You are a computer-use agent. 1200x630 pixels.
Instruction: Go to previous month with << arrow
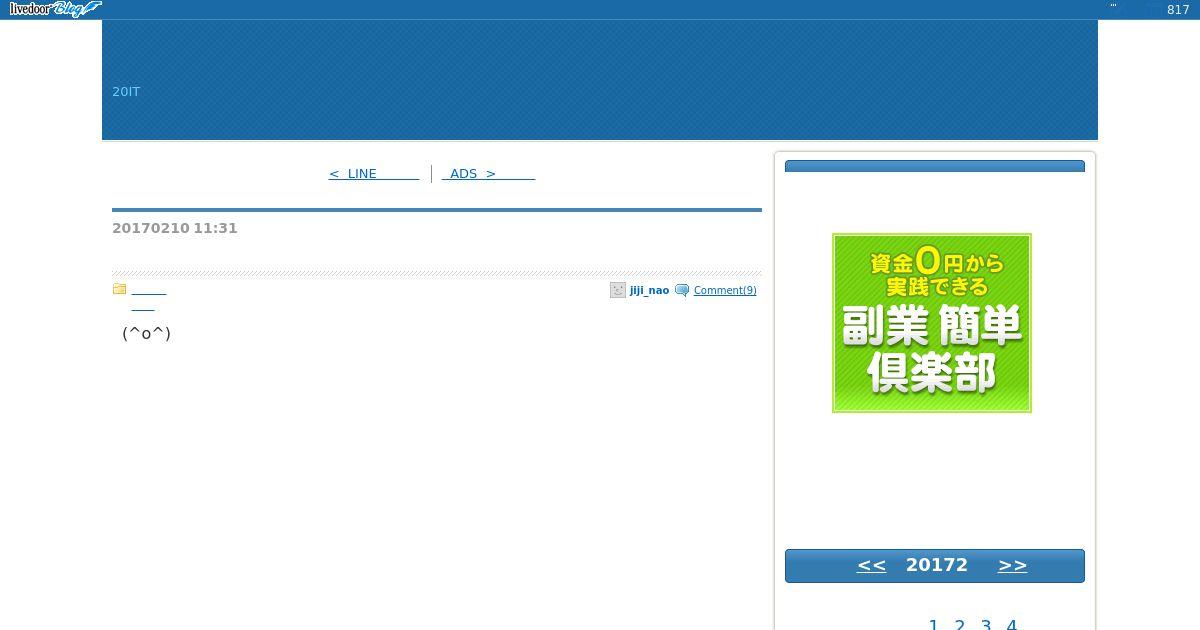(x=871, y=565)
